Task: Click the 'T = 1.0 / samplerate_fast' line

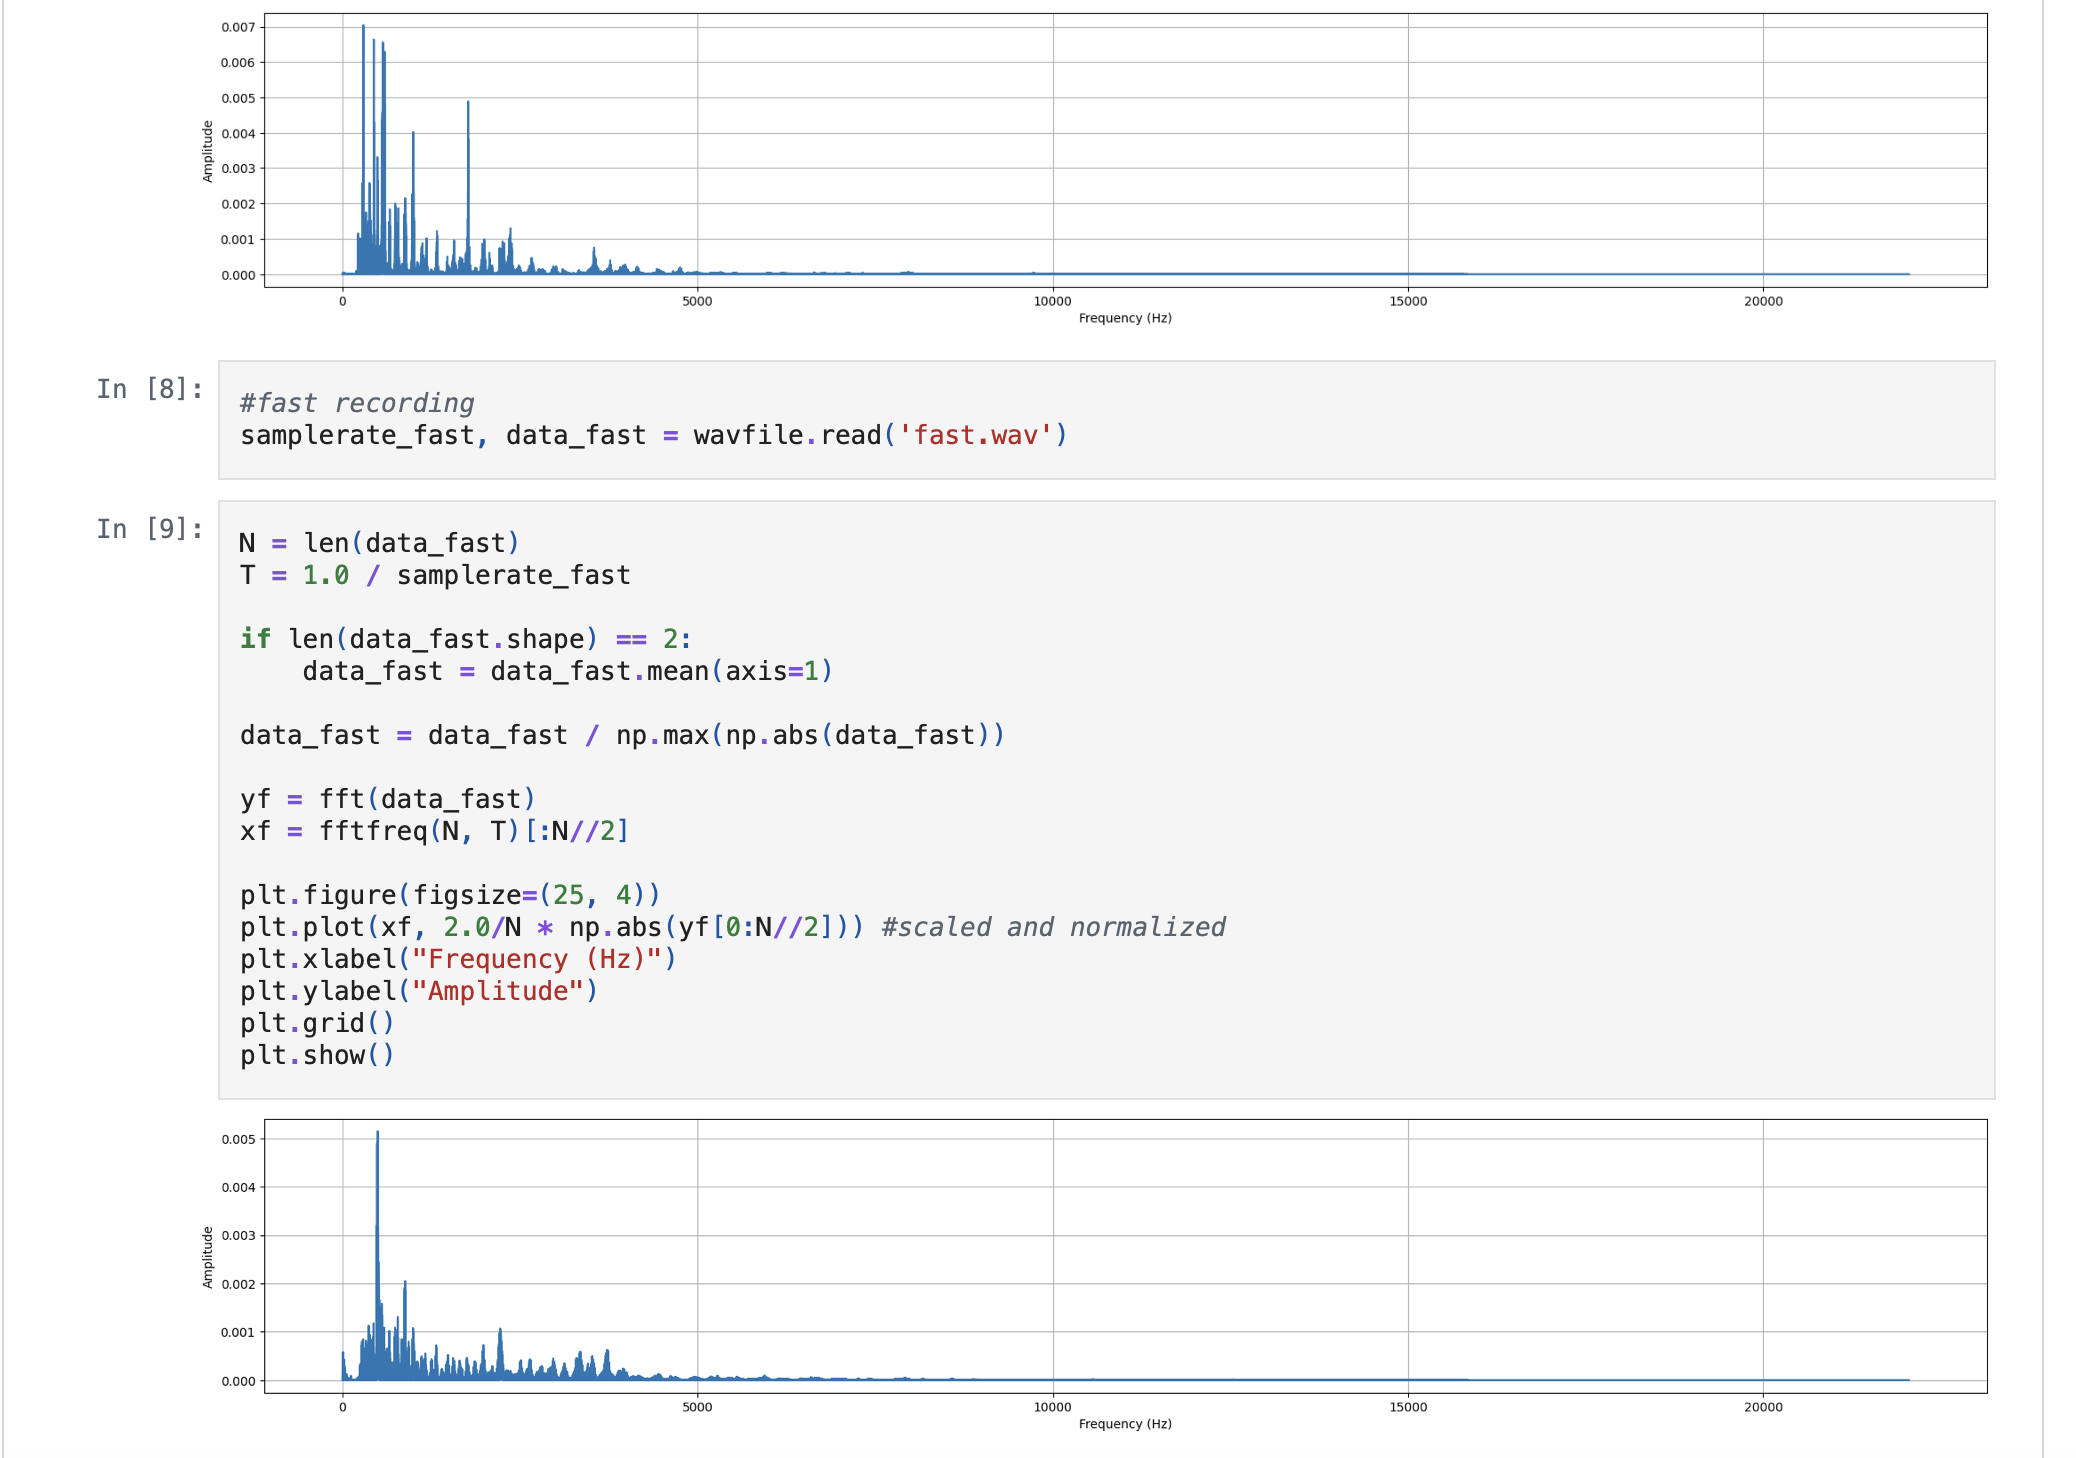Action: (x=435, y=575)
